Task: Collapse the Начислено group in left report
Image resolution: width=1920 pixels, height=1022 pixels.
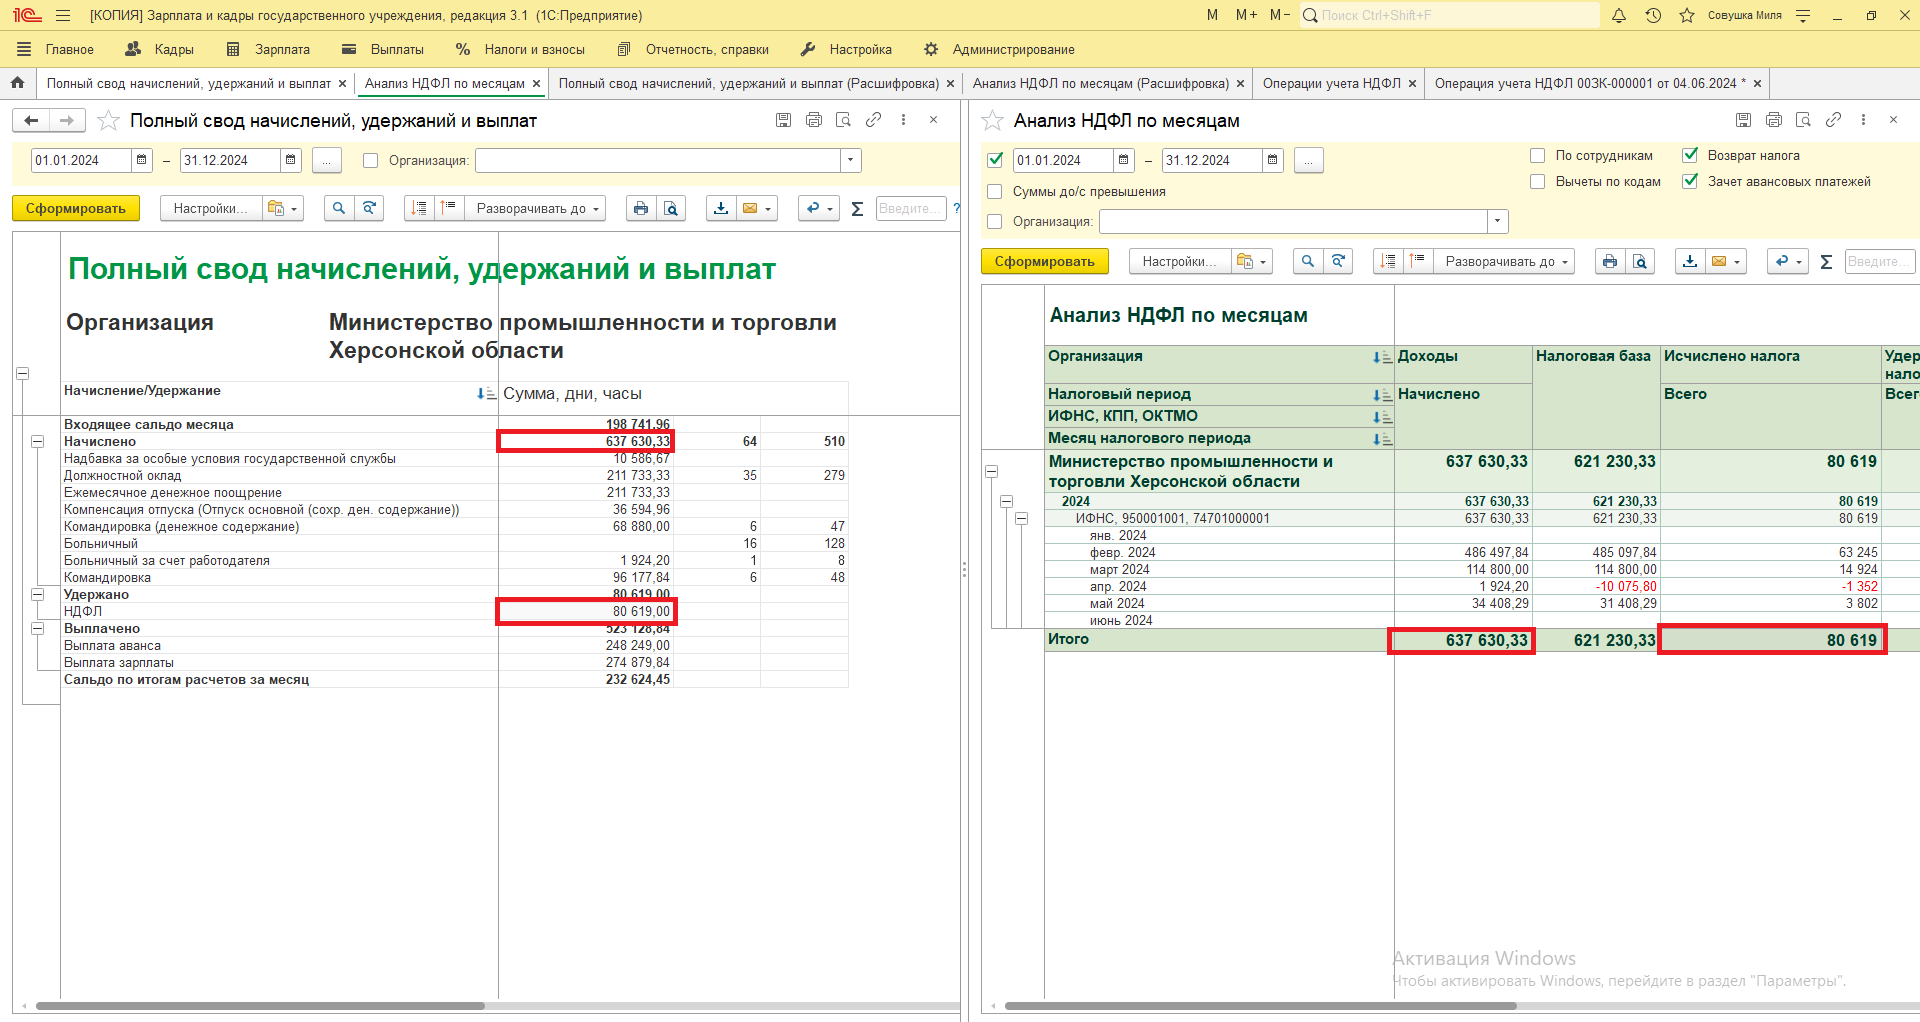Action: tap(37, 441)
